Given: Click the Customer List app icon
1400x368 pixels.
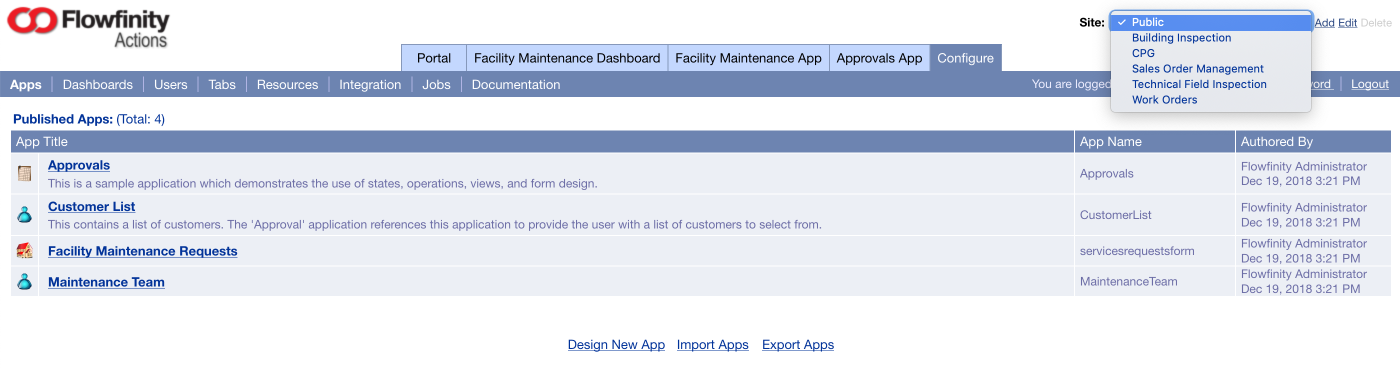Looking at the screenshot, I should pos(25,214).
